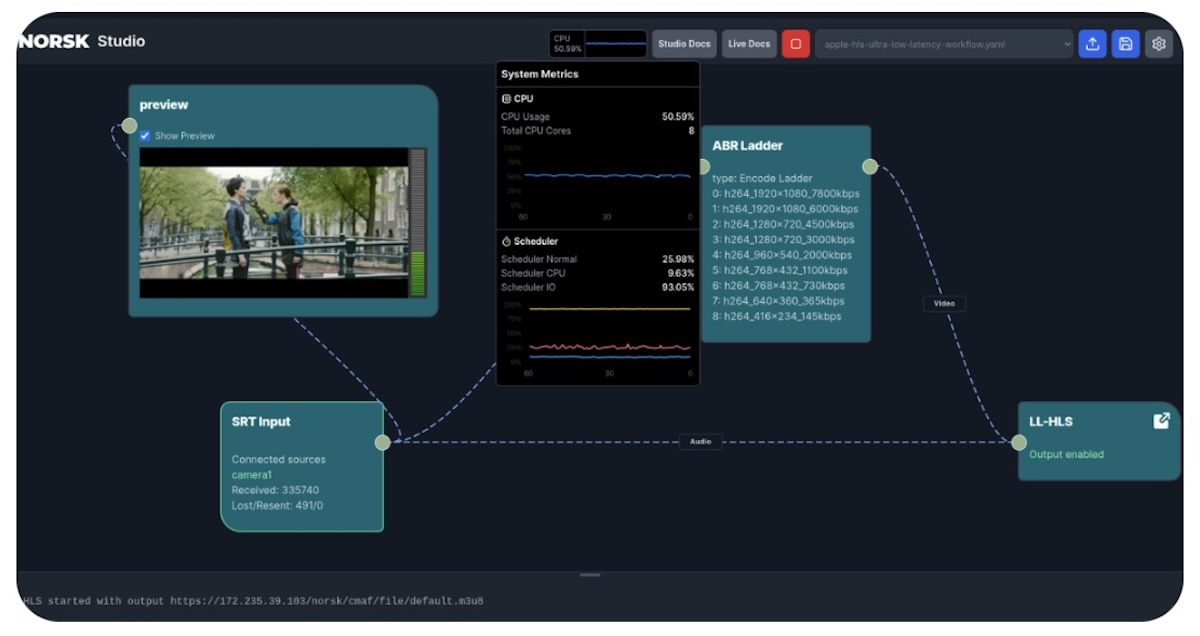Click the Video connection label

(944, 303)
